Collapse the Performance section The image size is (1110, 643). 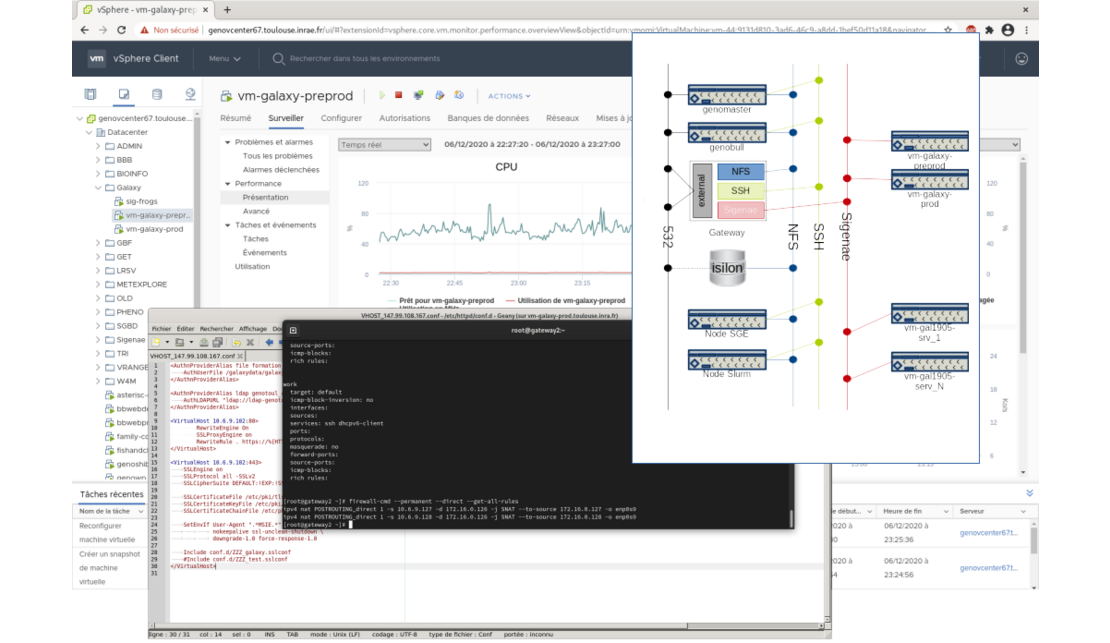[228, 184]
